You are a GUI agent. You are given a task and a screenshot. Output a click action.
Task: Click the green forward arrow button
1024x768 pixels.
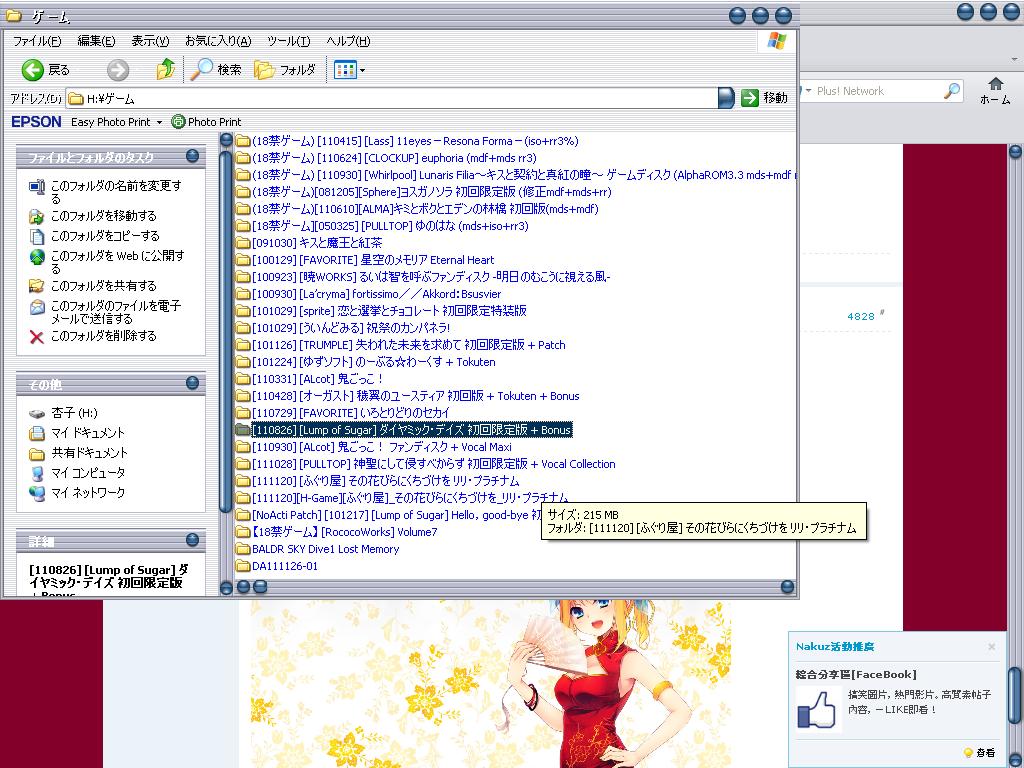118,69
